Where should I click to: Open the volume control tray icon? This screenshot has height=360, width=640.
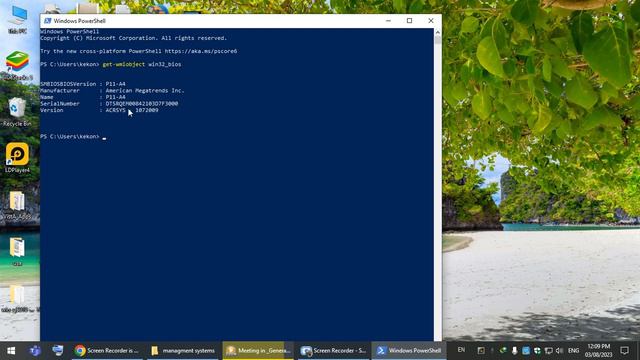click(560, 351)
